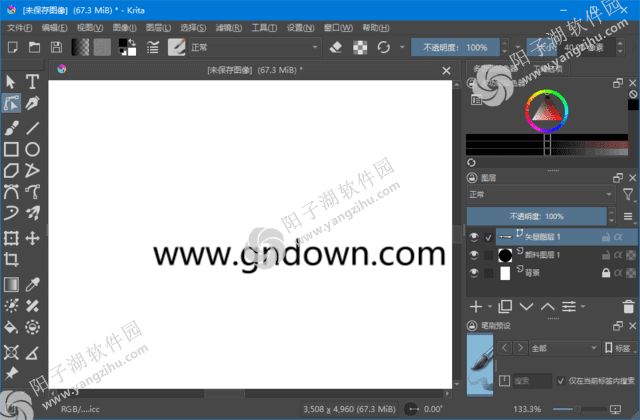Select the Bezier Curve tool
This screenshot has height=420, width=640.
(11, 192)
